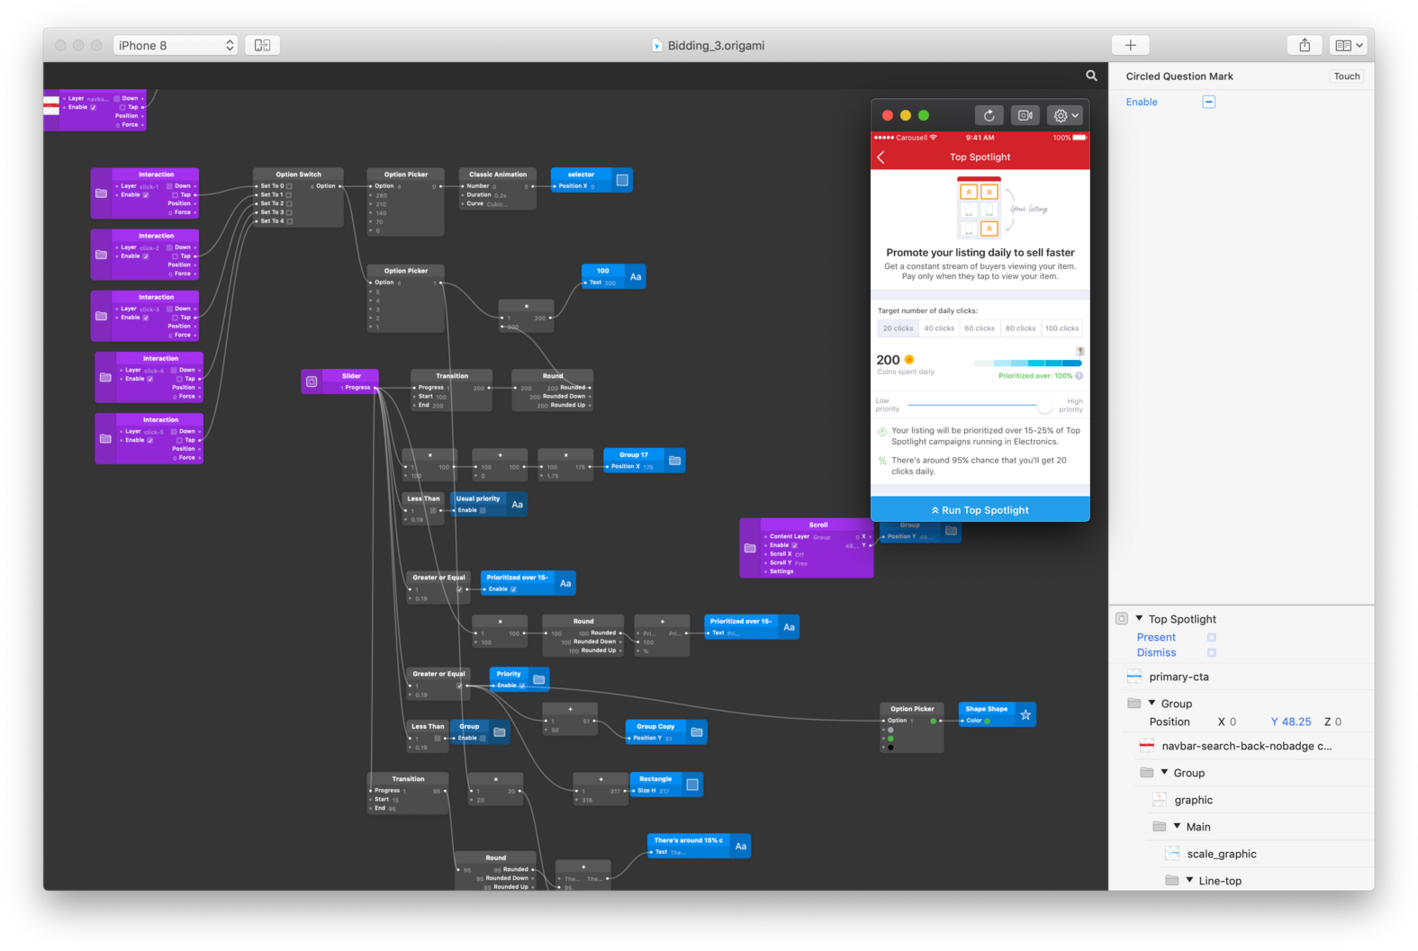Image resolution: width=1418 pixels, height=951 pixels.
Task: Toggle Set To 4 checkbox in Option Switch
Action: click(290, 221)
